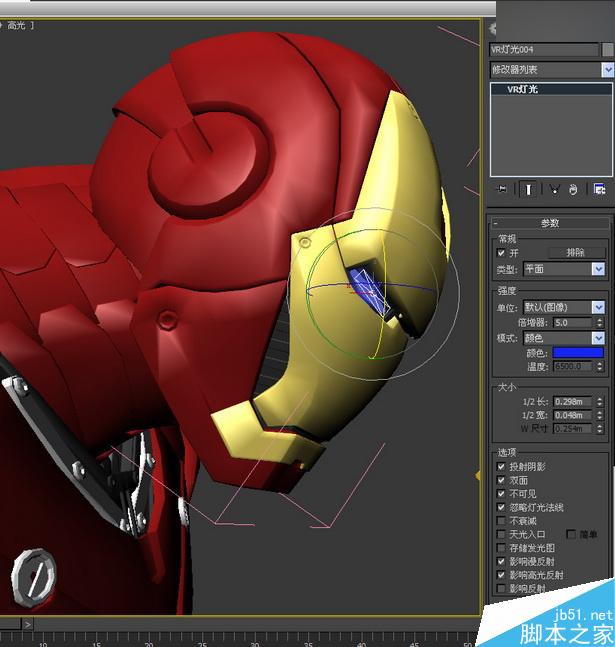Click the 高光 viewport shading label

tap(16, 26)
